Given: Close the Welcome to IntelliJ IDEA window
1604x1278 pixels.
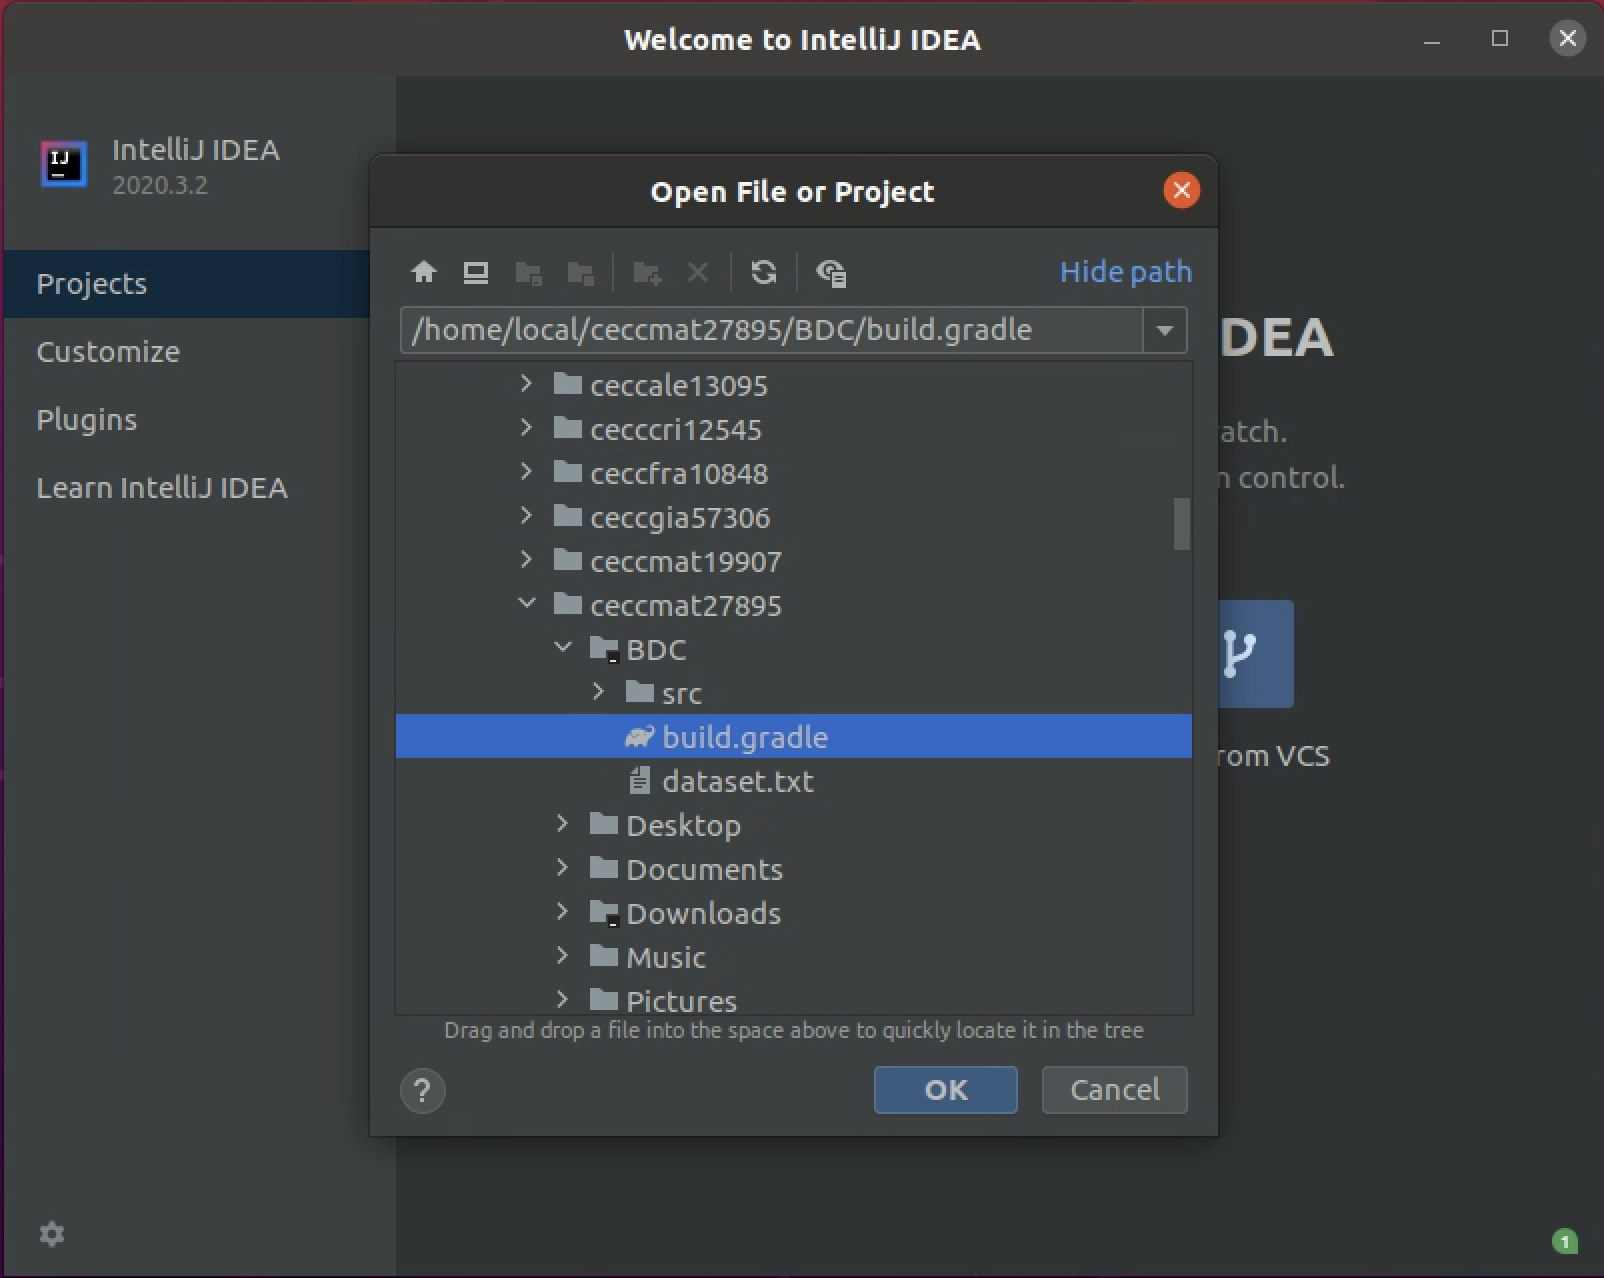Looking at the screenshot, I should click(1567, 39).
